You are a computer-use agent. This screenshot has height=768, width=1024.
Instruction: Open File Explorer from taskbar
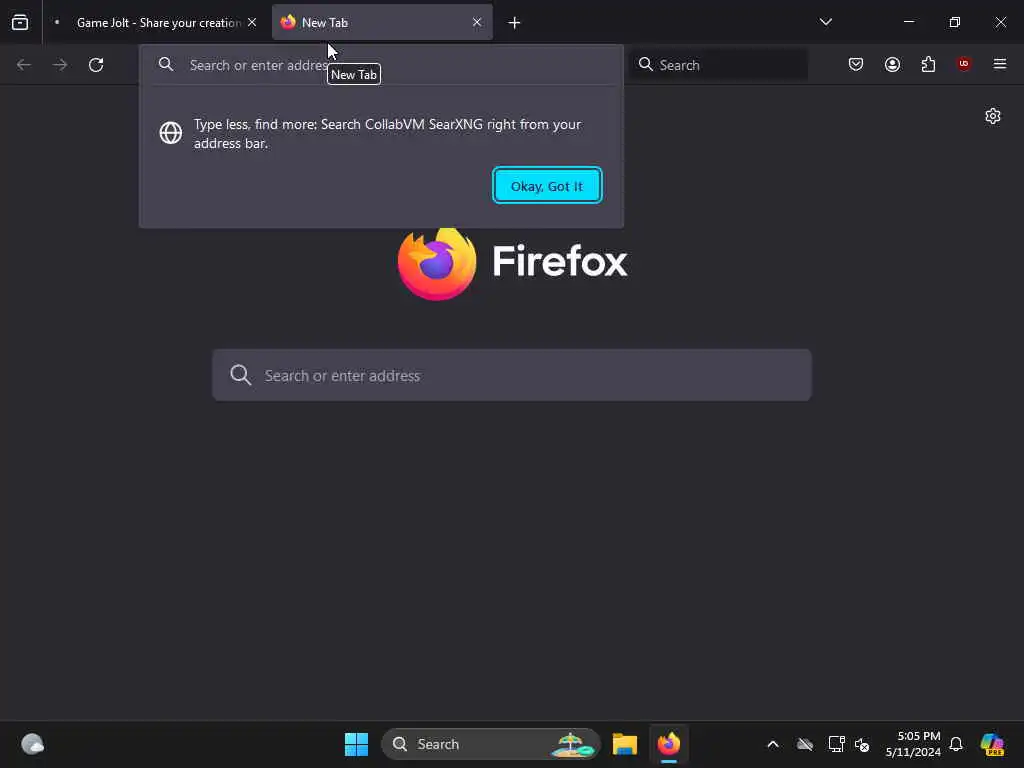pos(625,744)
